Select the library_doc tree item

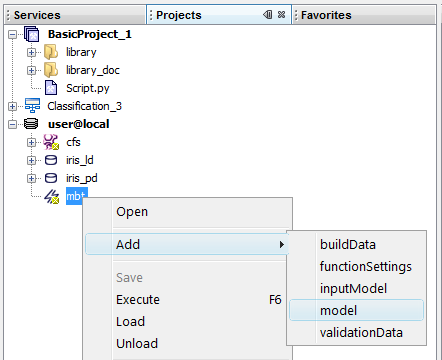point(93,70)
